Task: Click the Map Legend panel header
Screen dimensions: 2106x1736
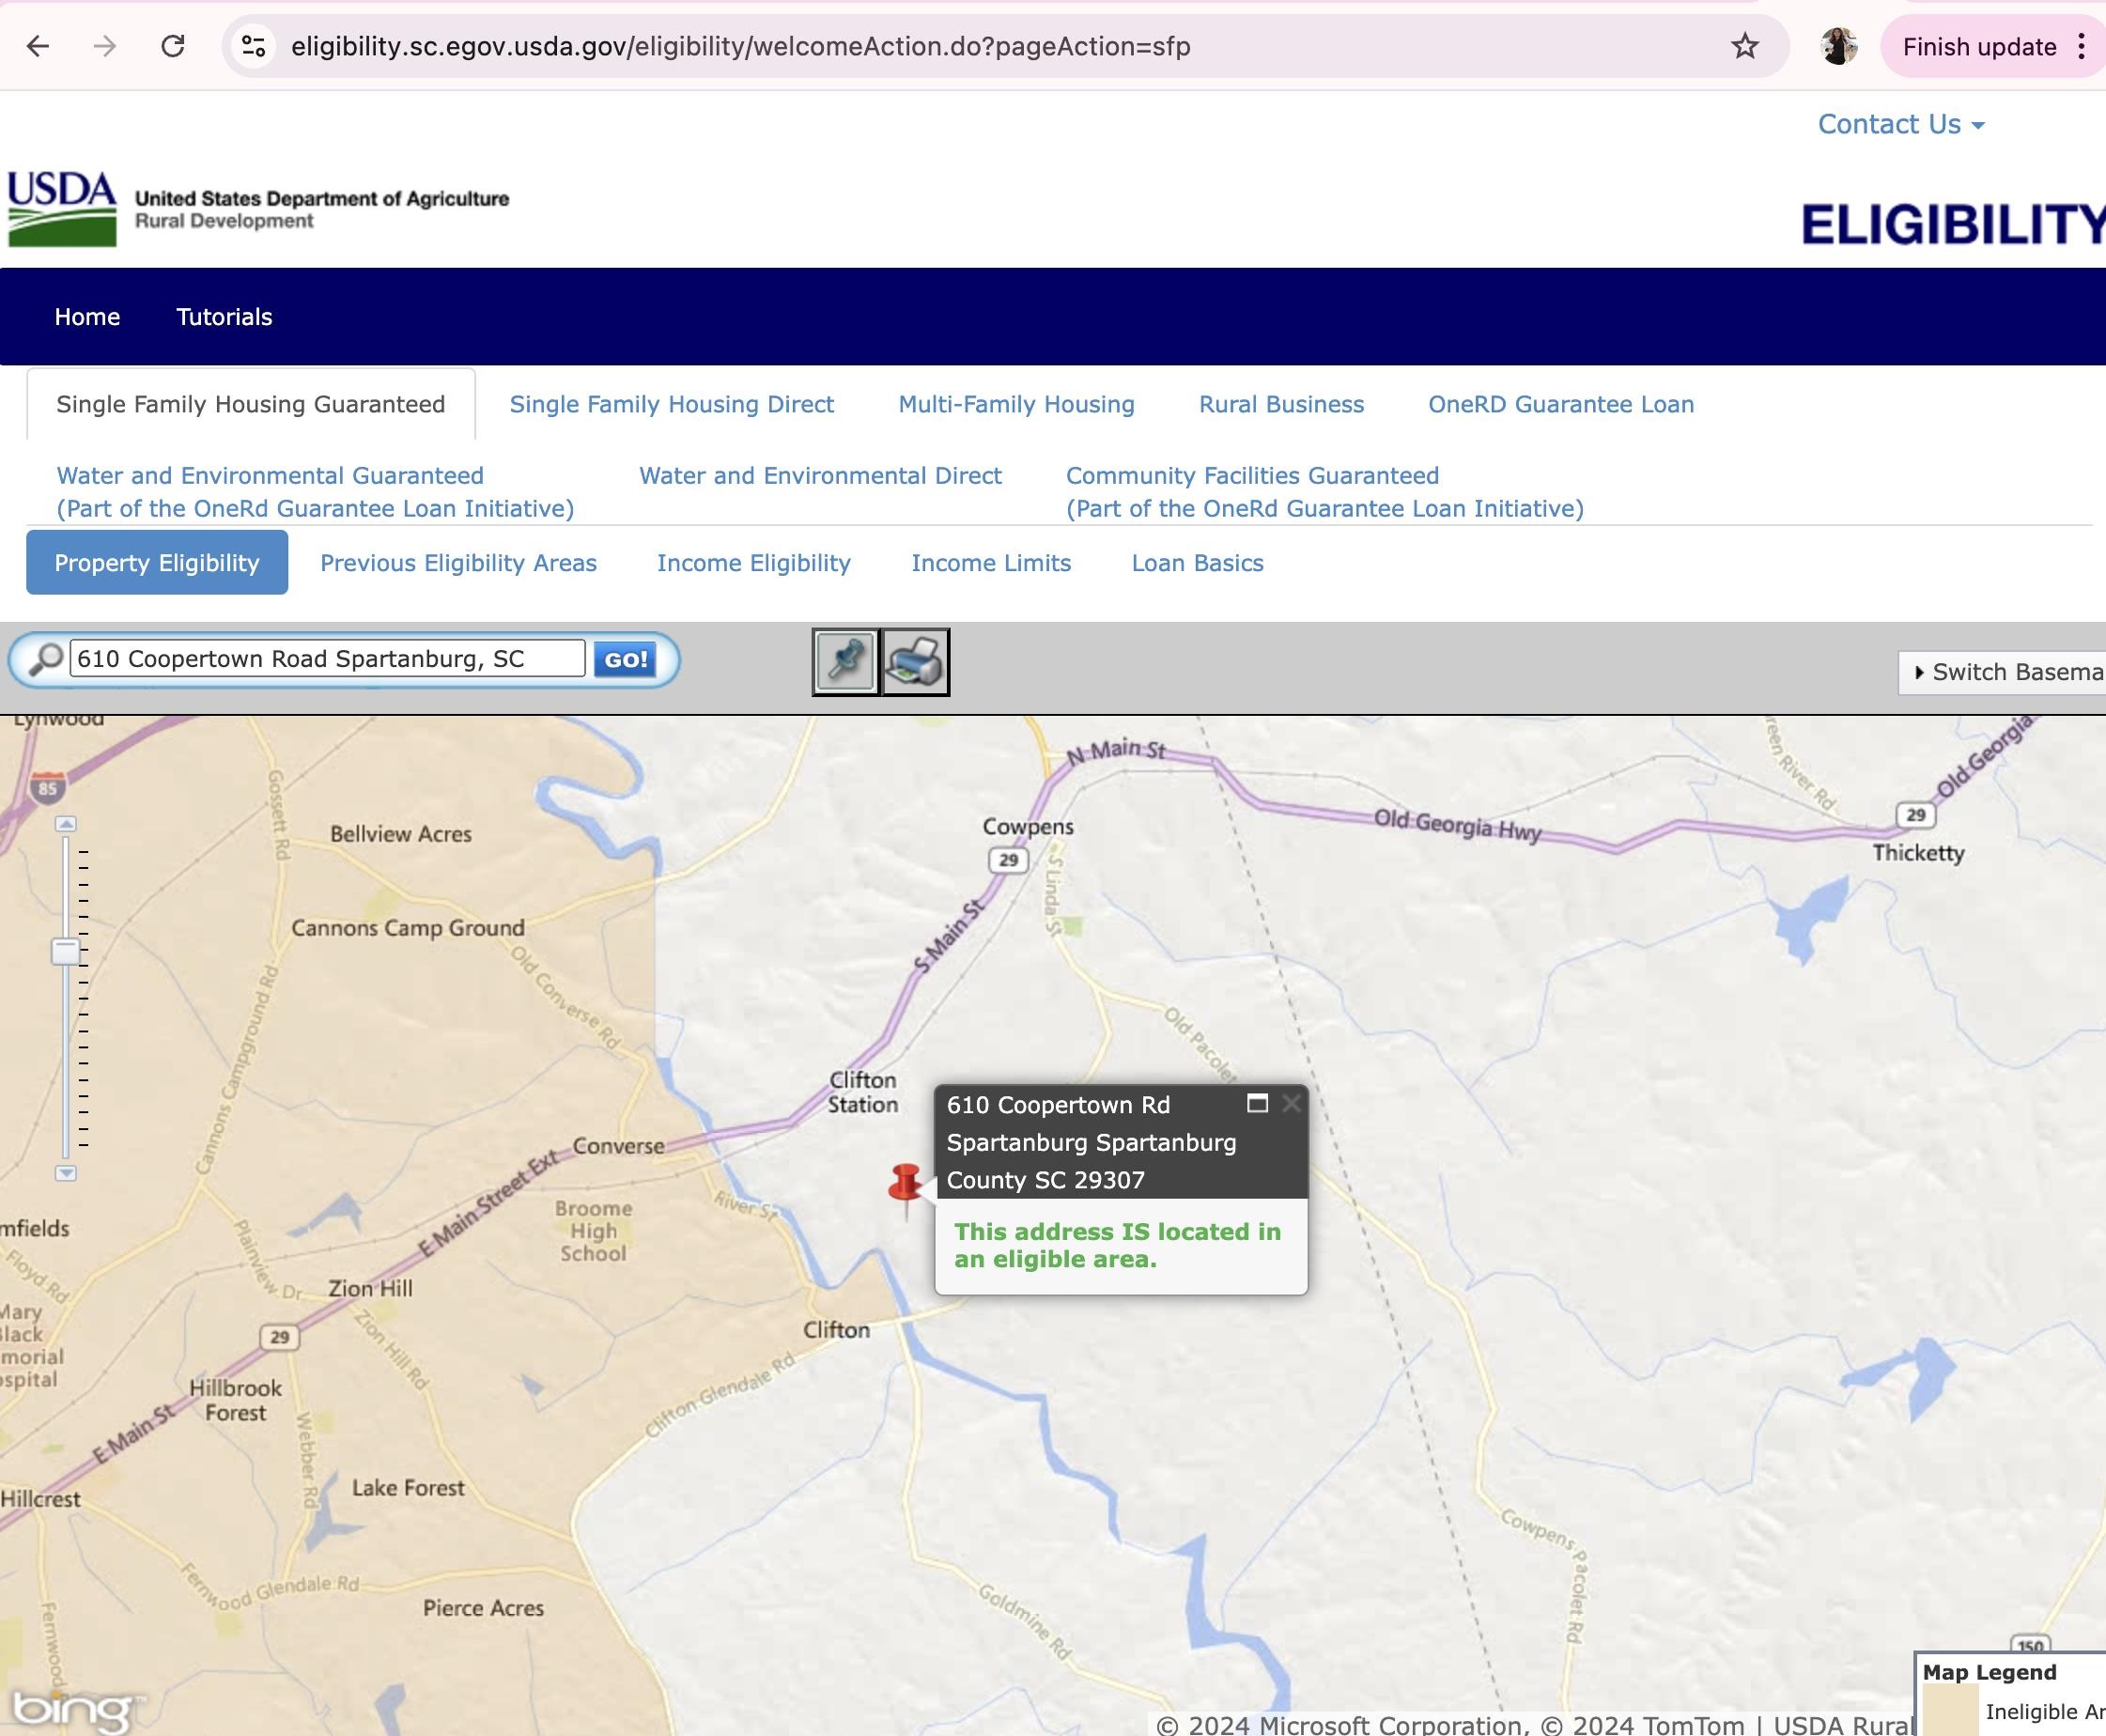Action: (x=1989, y=1672)
